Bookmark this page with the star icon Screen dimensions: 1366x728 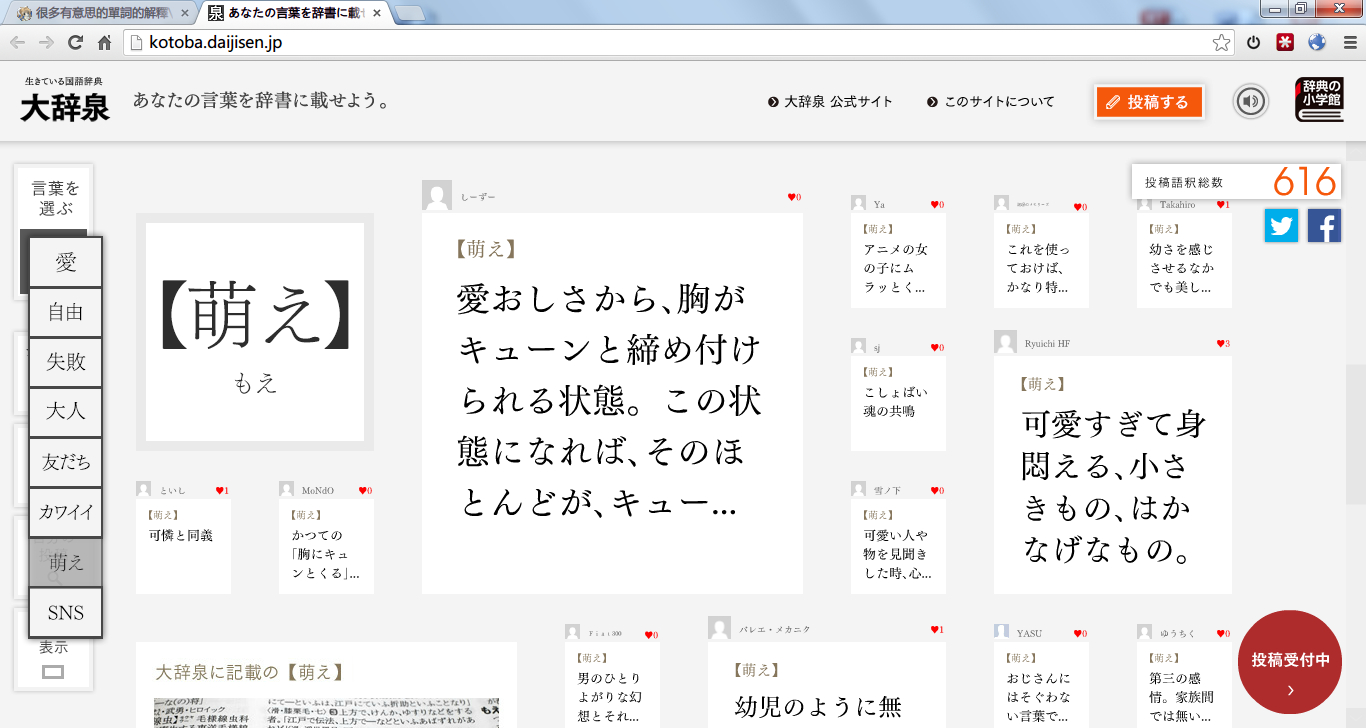[1221, 43]
